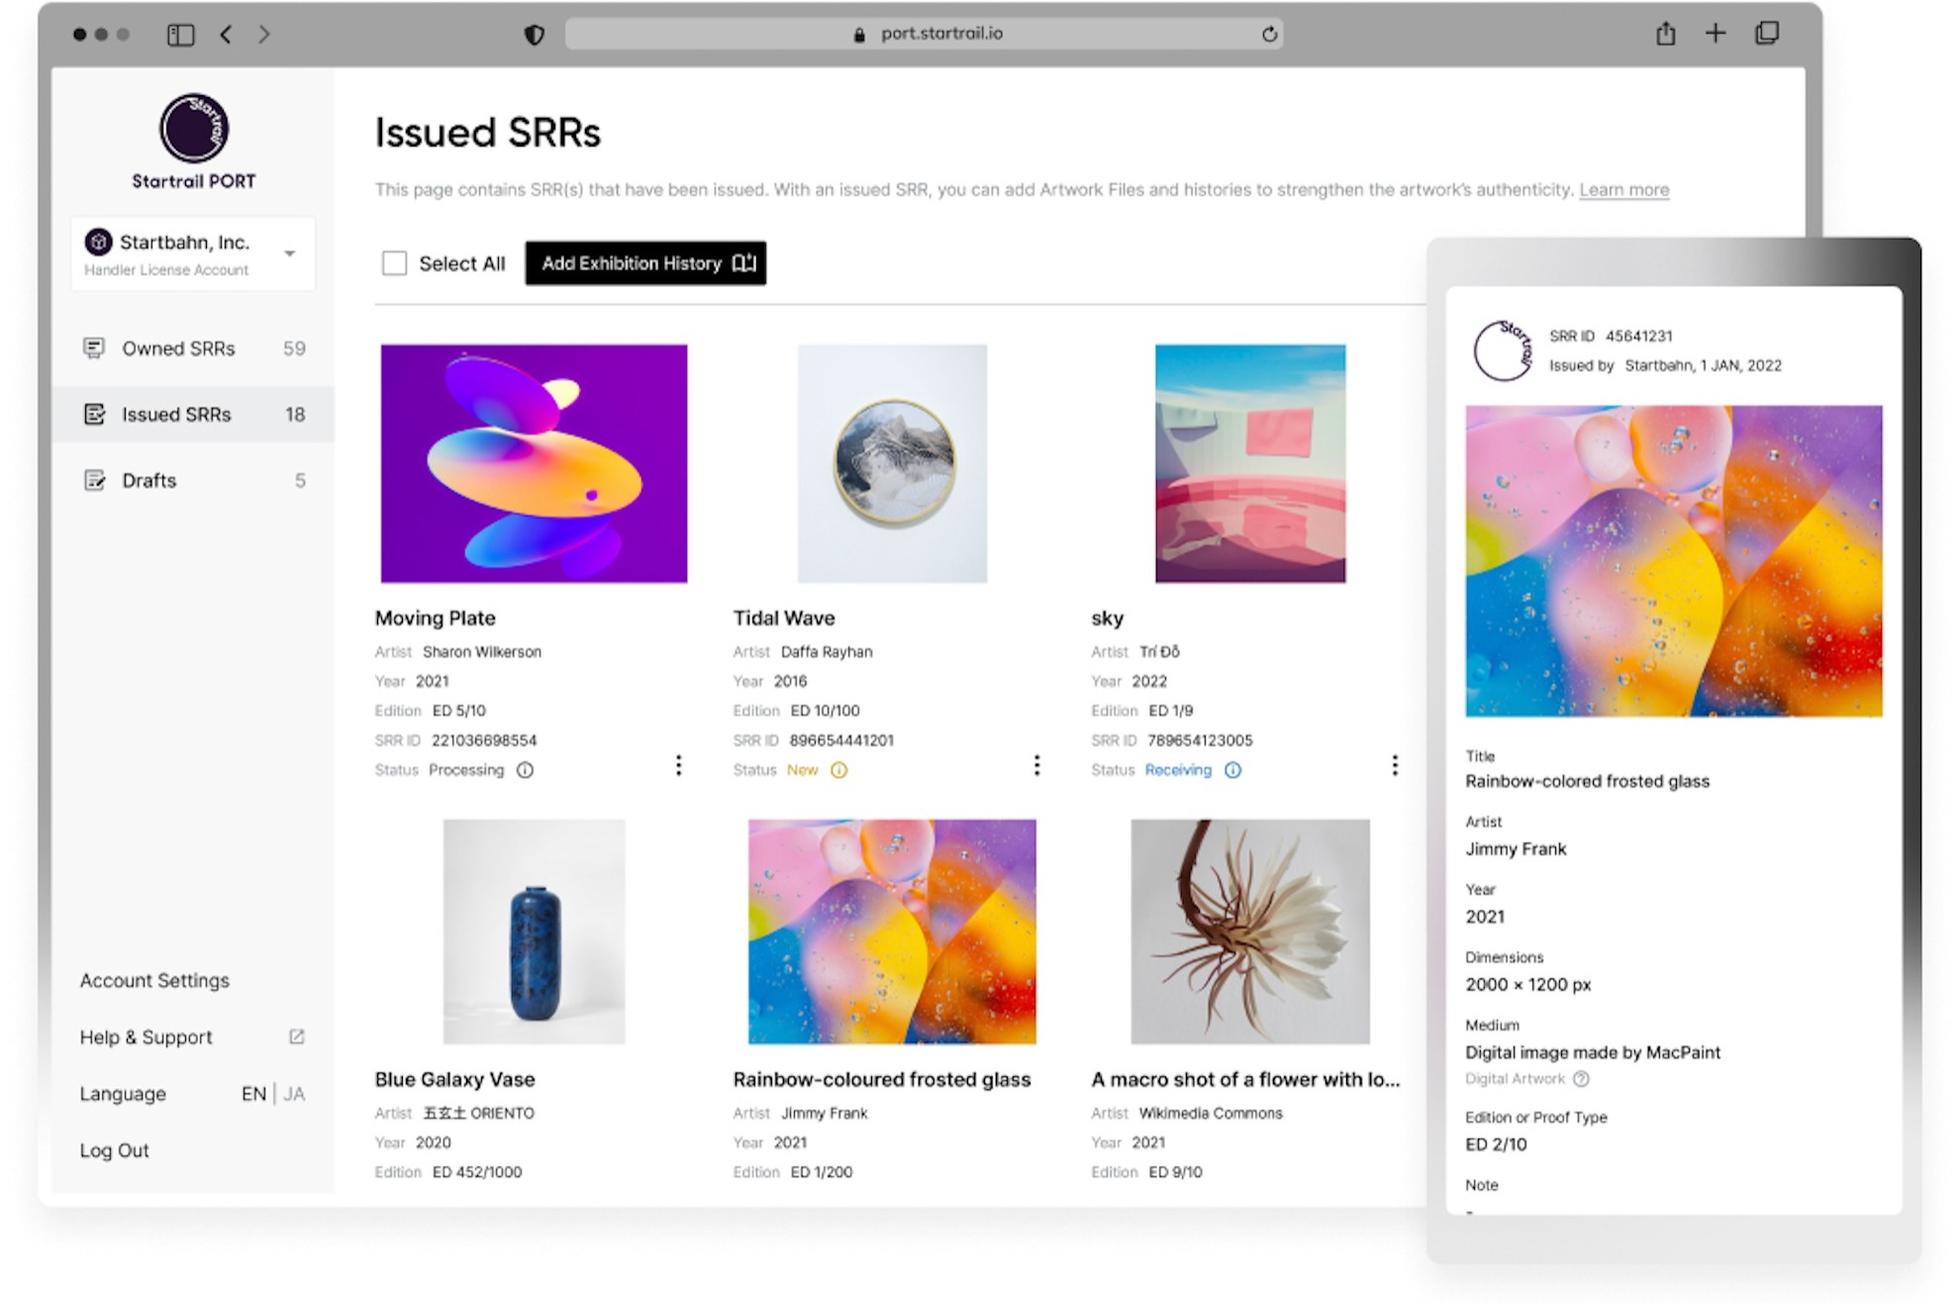Open Drafts section in sidebar
Screen dimensions: 1960x1304
point(149,481)
